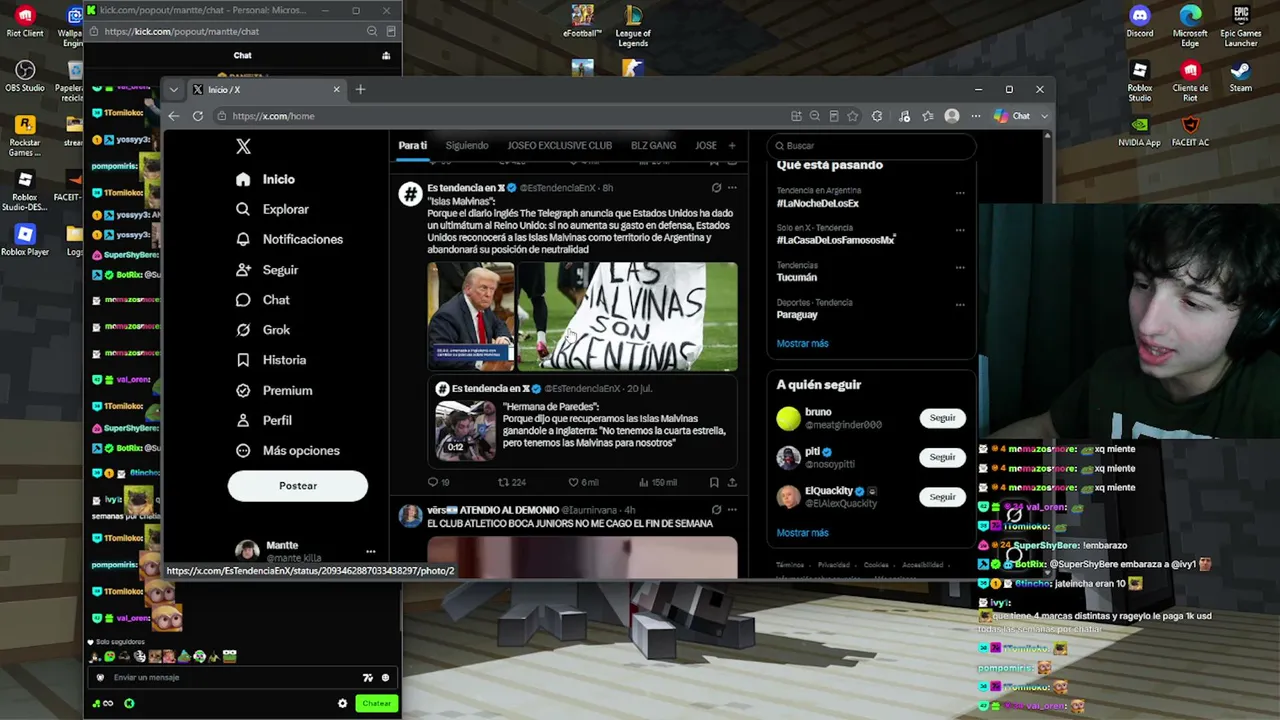Open more options for the Paraguay trend
The height and width of the screenshot is (720, 1280).
click(x=960, y=304)
